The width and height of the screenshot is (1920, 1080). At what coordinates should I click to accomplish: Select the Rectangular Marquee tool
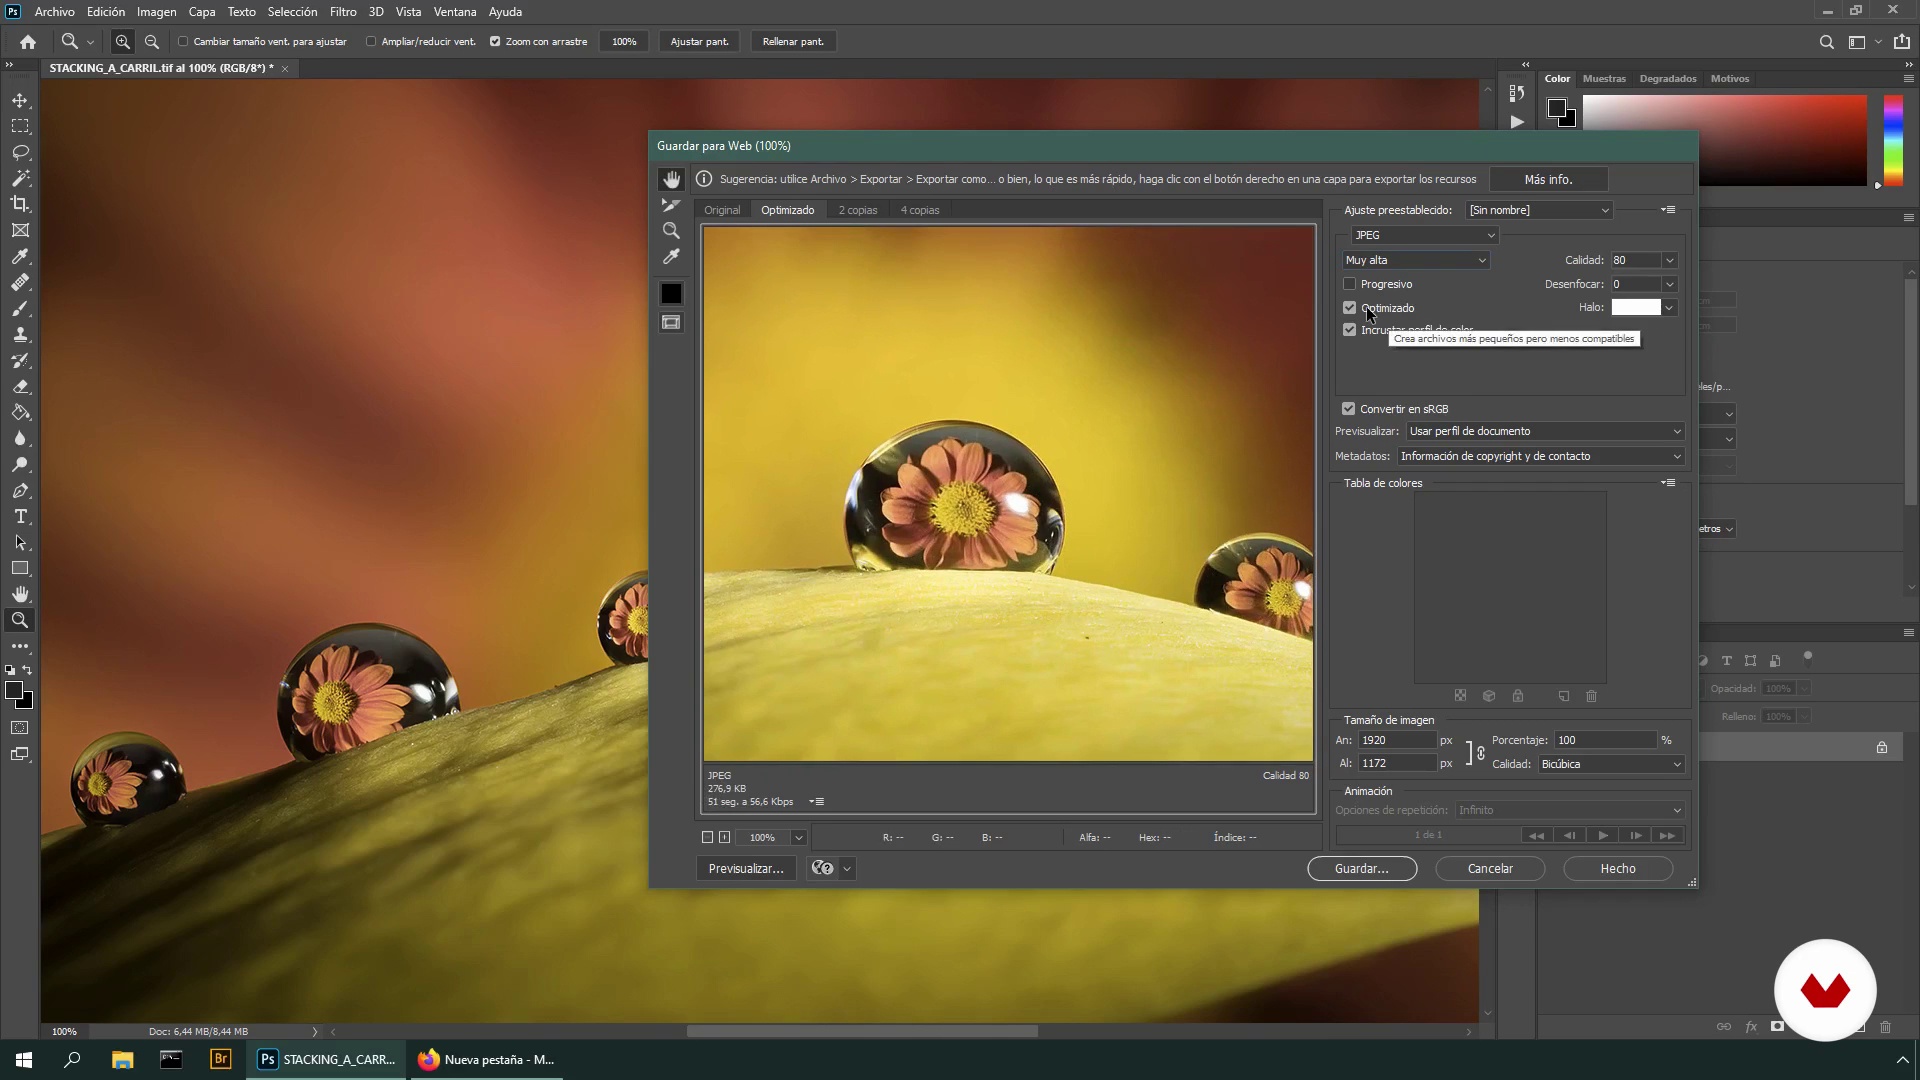[20, 127]
